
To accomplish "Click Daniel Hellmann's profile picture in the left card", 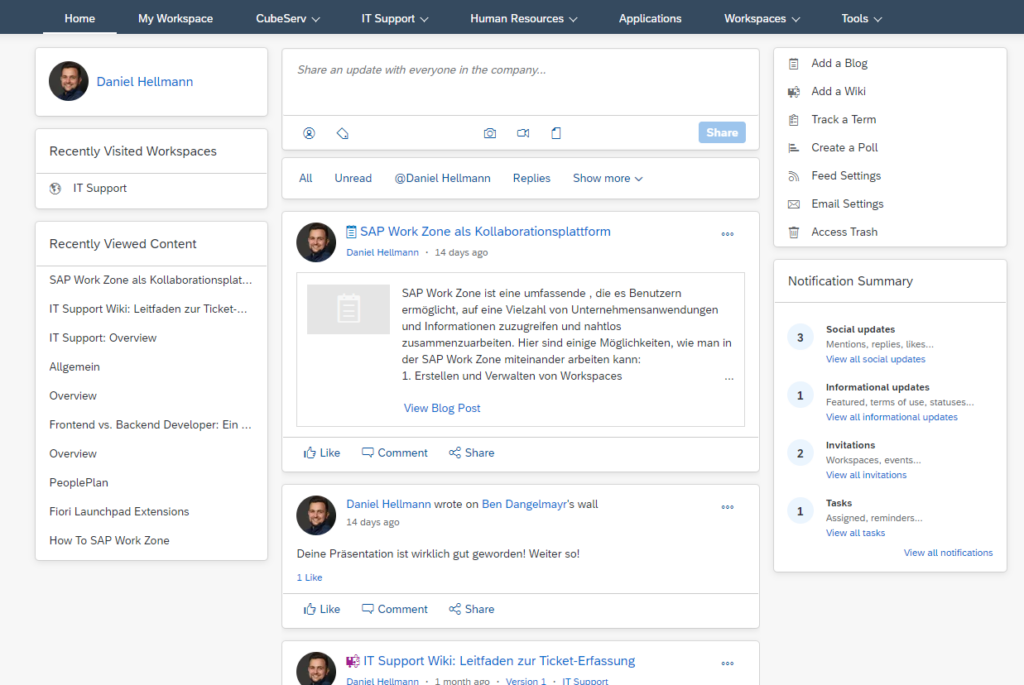I will 69,82.
